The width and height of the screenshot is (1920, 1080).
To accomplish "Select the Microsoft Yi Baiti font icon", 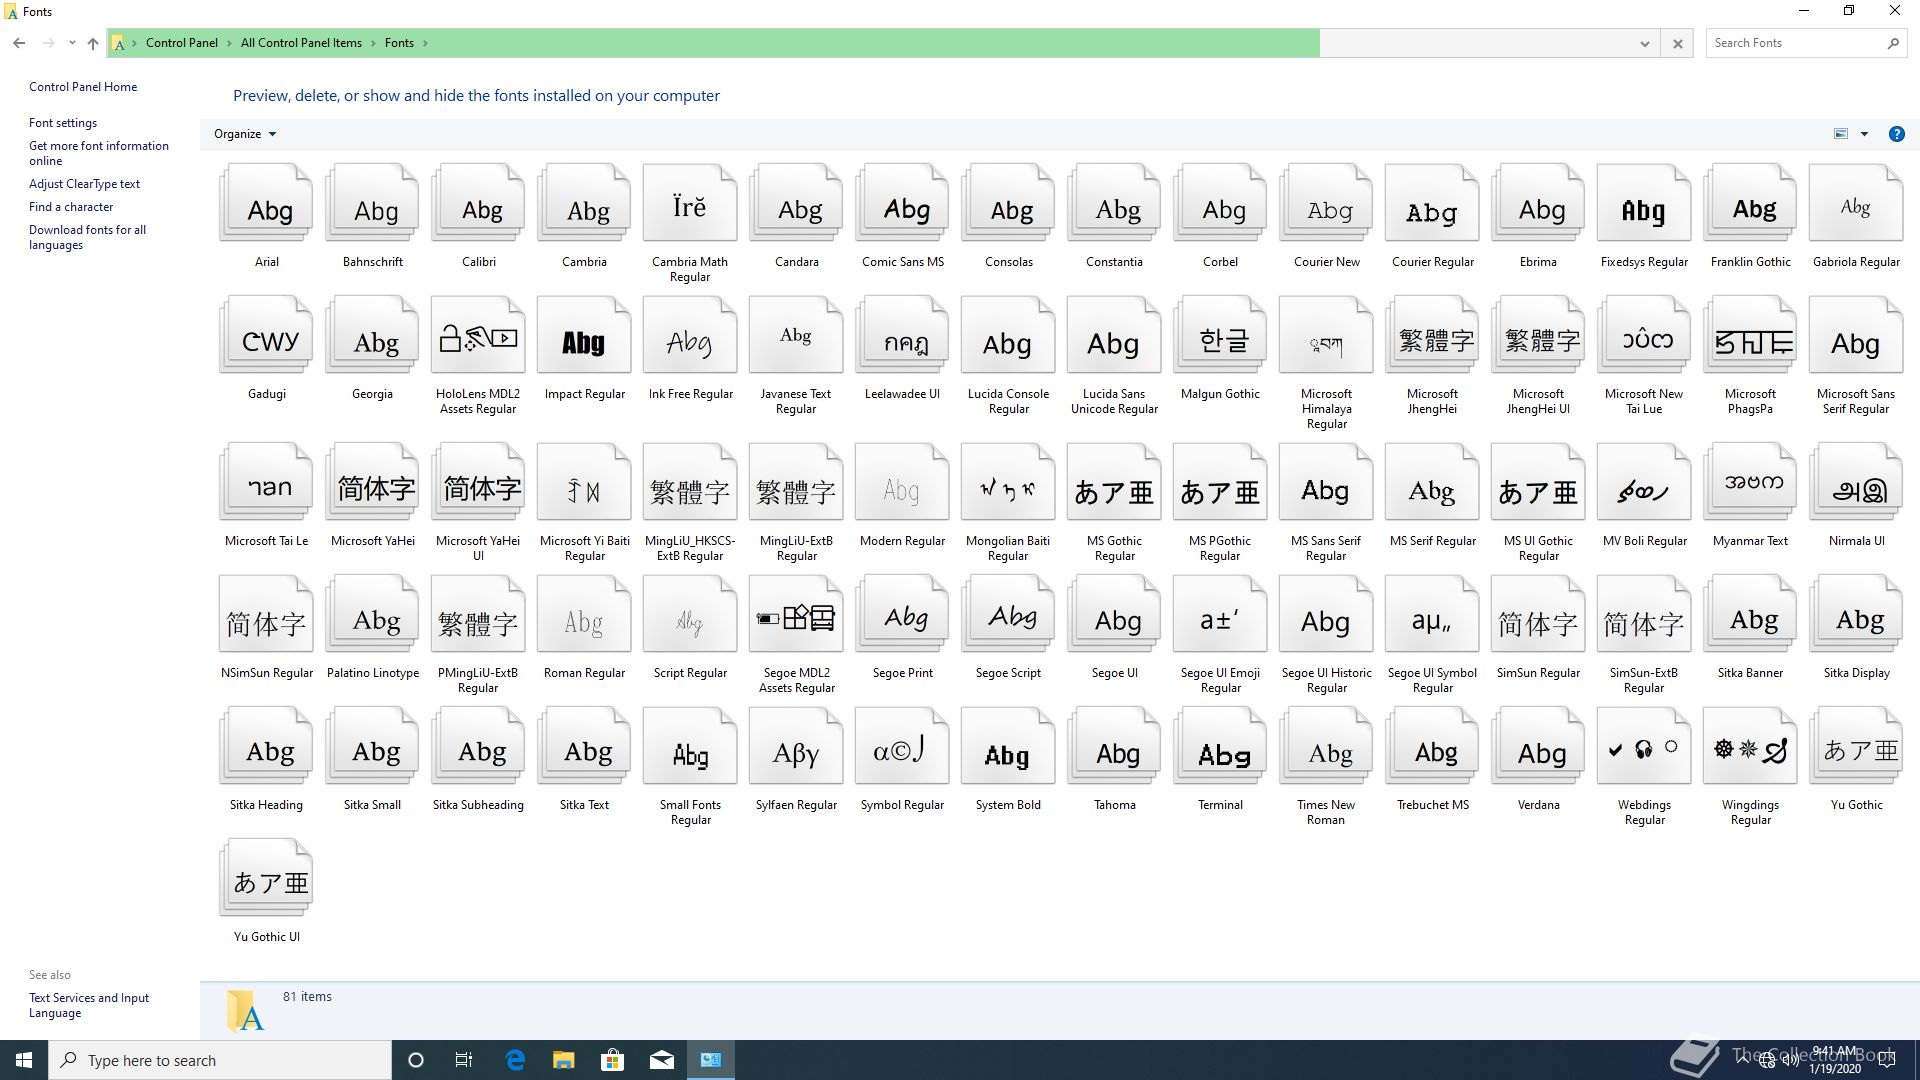I will [x=585, y=484].
